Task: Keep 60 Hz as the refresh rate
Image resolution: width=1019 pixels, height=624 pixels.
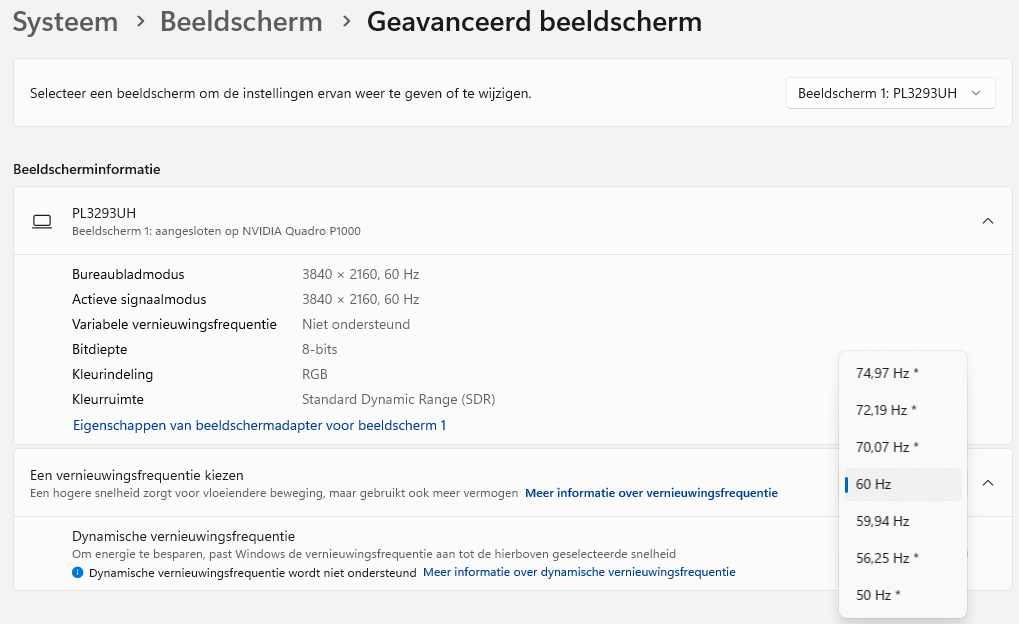Action: pyautogui.click(x=901, y=483)
